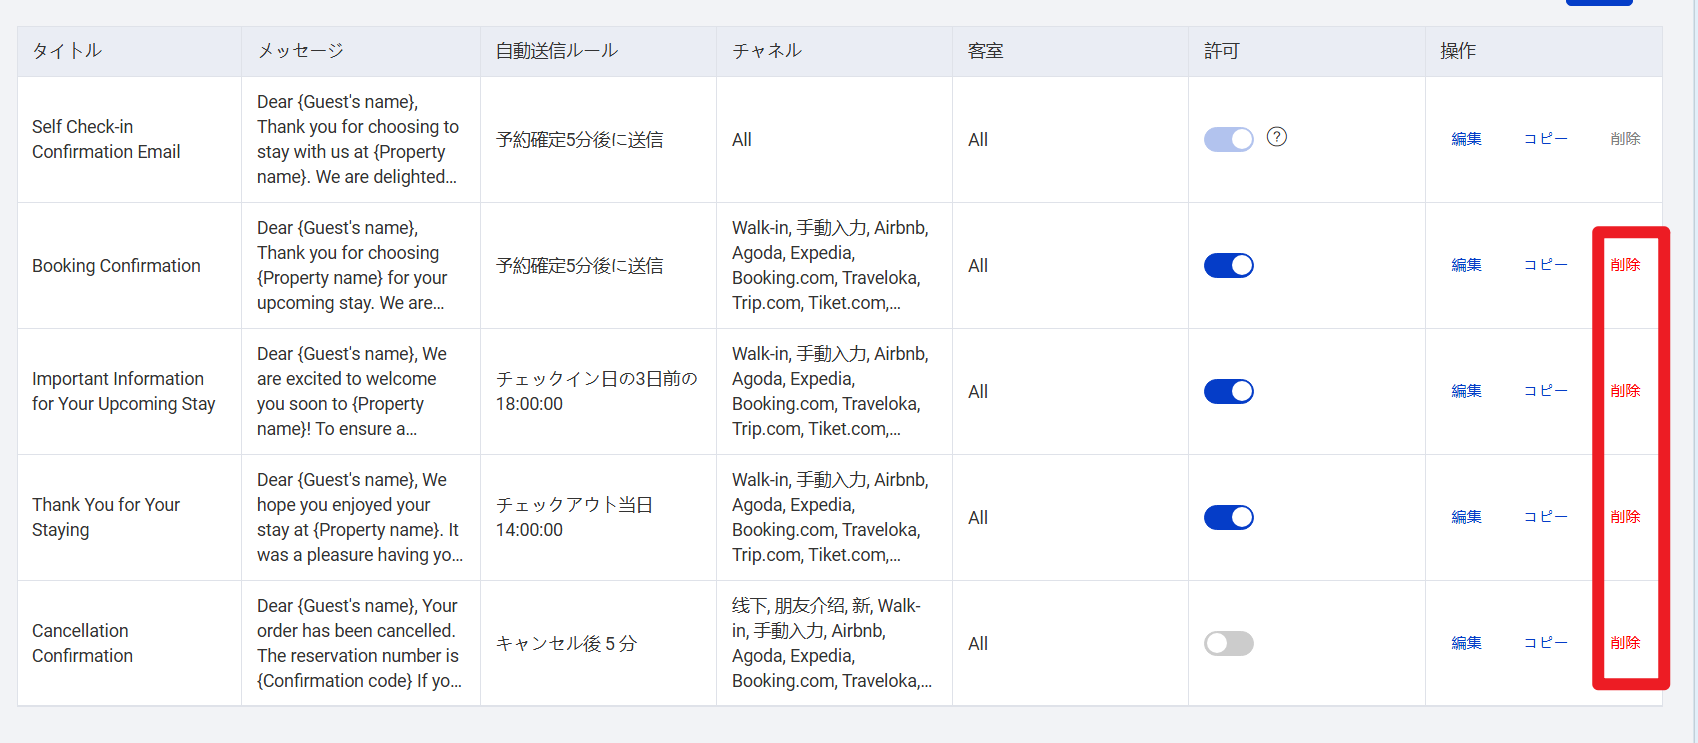Delete Thank You for Your Staying template
The image size is (1698, 743).
pos(1625,517)
